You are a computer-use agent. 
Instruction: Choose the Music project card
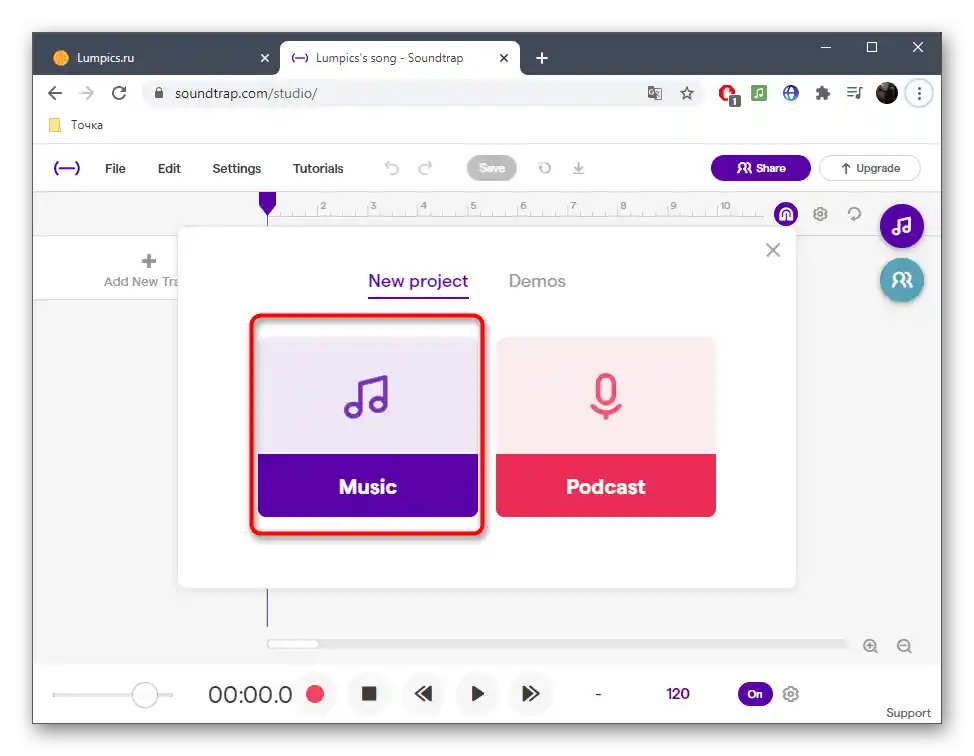[368, 427]
